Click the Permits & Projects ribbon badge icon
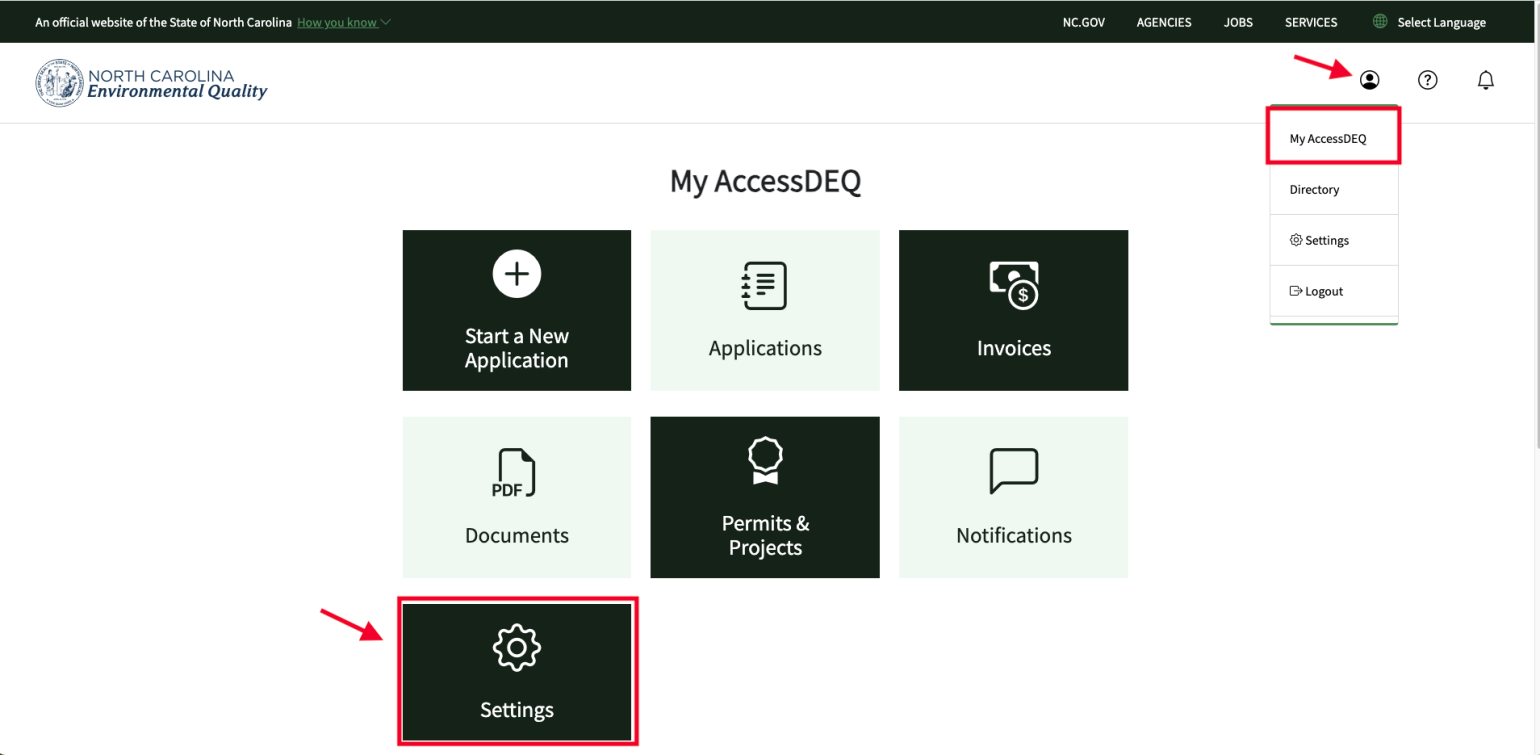The width and height of the screenshot is (1540, 755). 764,460
